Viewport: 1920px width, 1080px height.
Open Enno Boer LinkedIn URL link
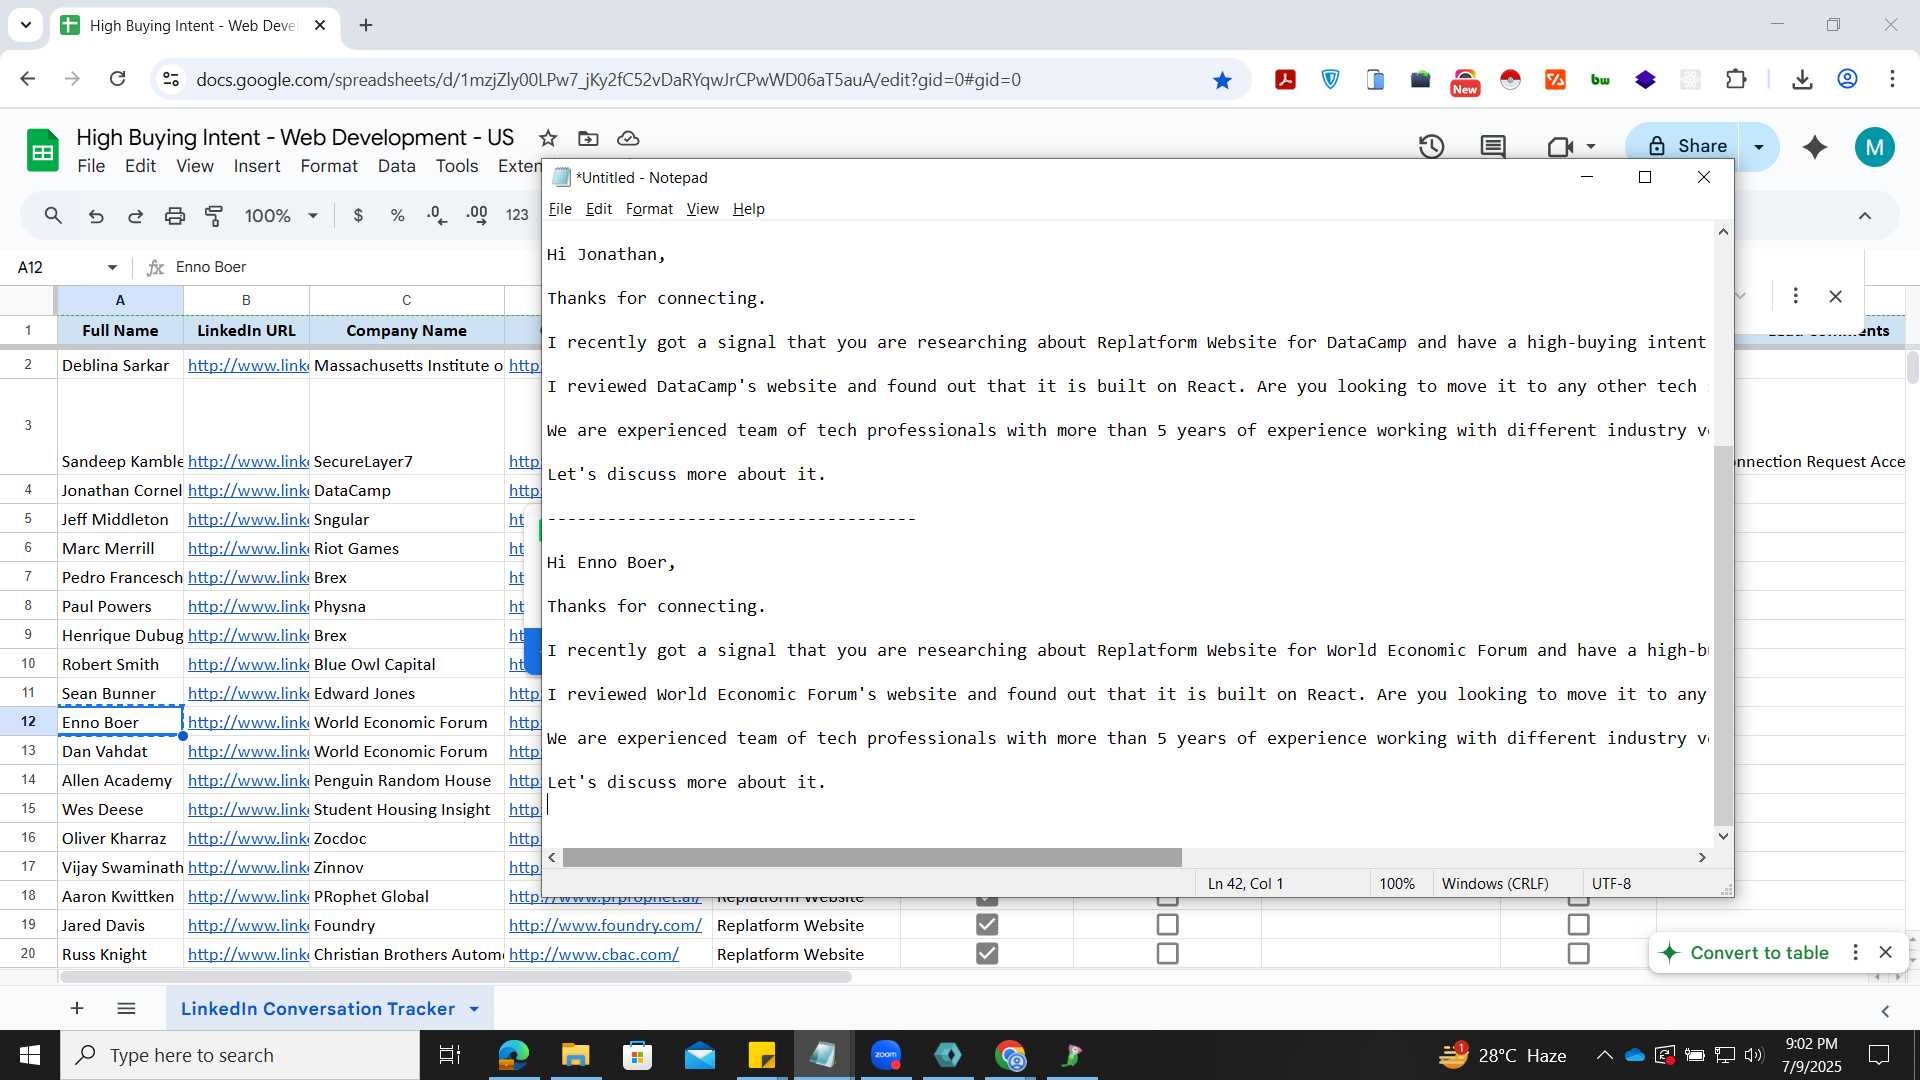click(248, 722)
